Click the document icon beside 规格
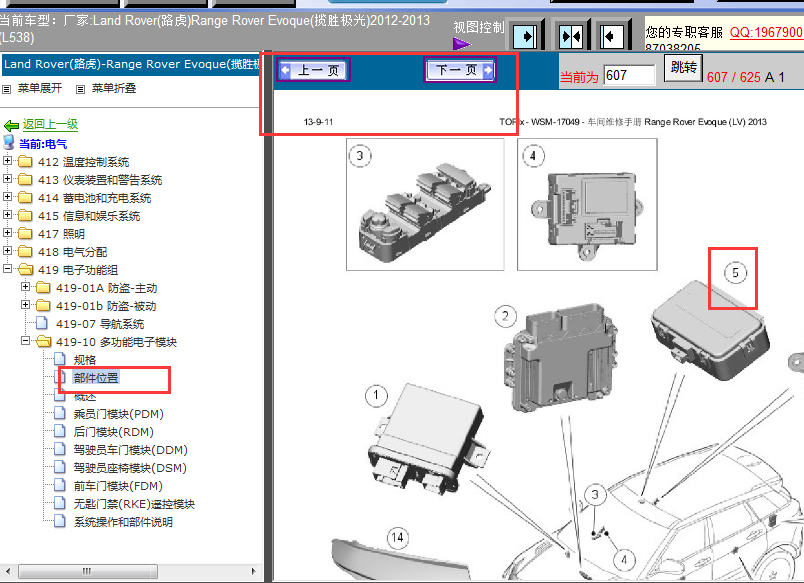804x583 pixels. 60,359
